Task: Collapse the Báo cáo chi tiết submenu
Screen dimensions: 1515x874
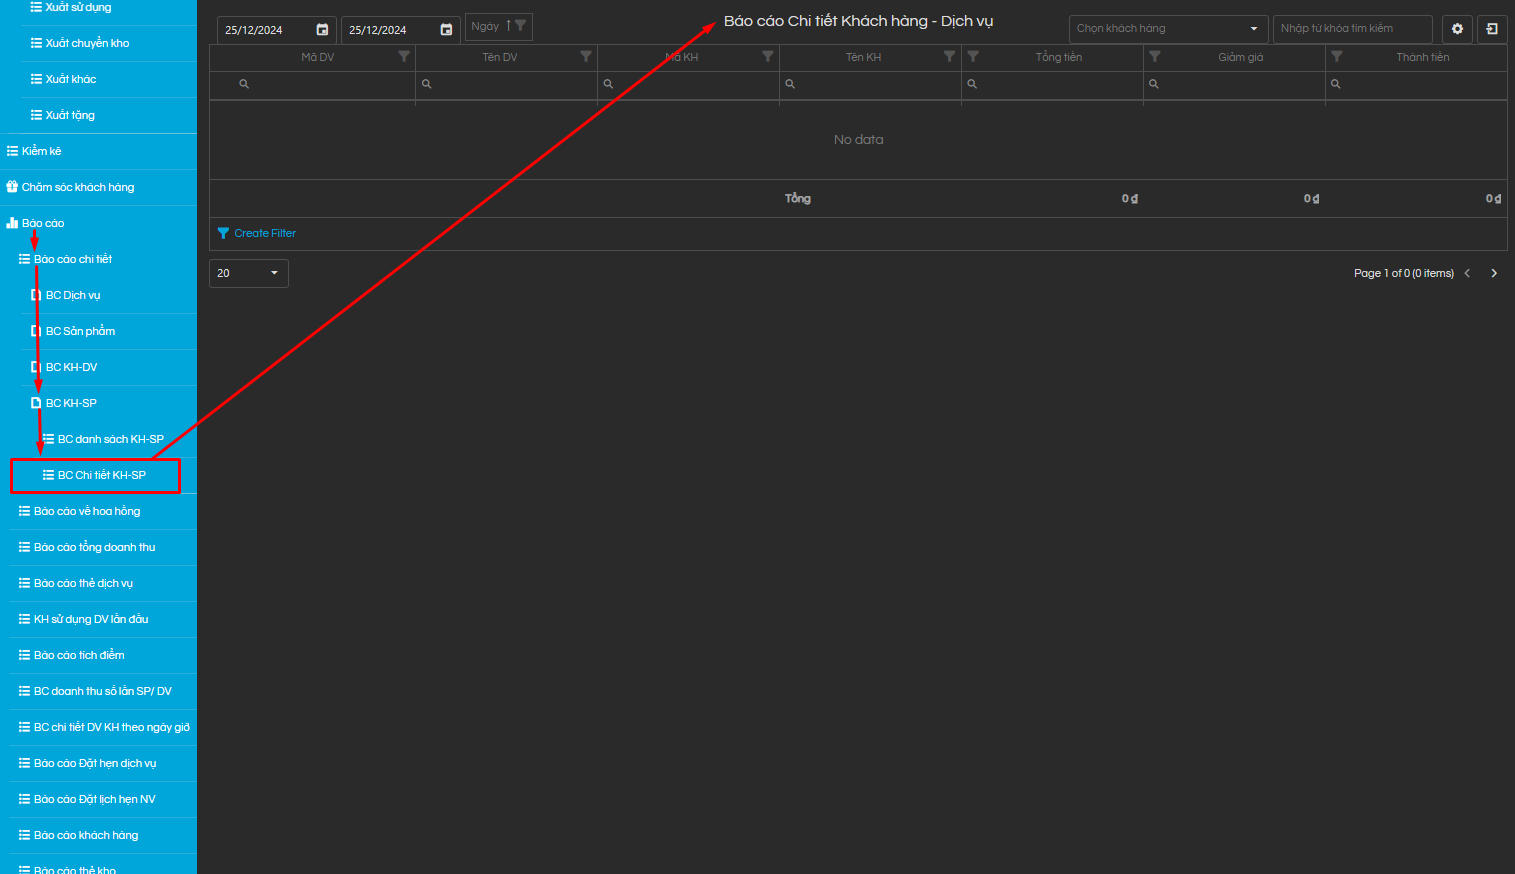Action: point(72,259)
